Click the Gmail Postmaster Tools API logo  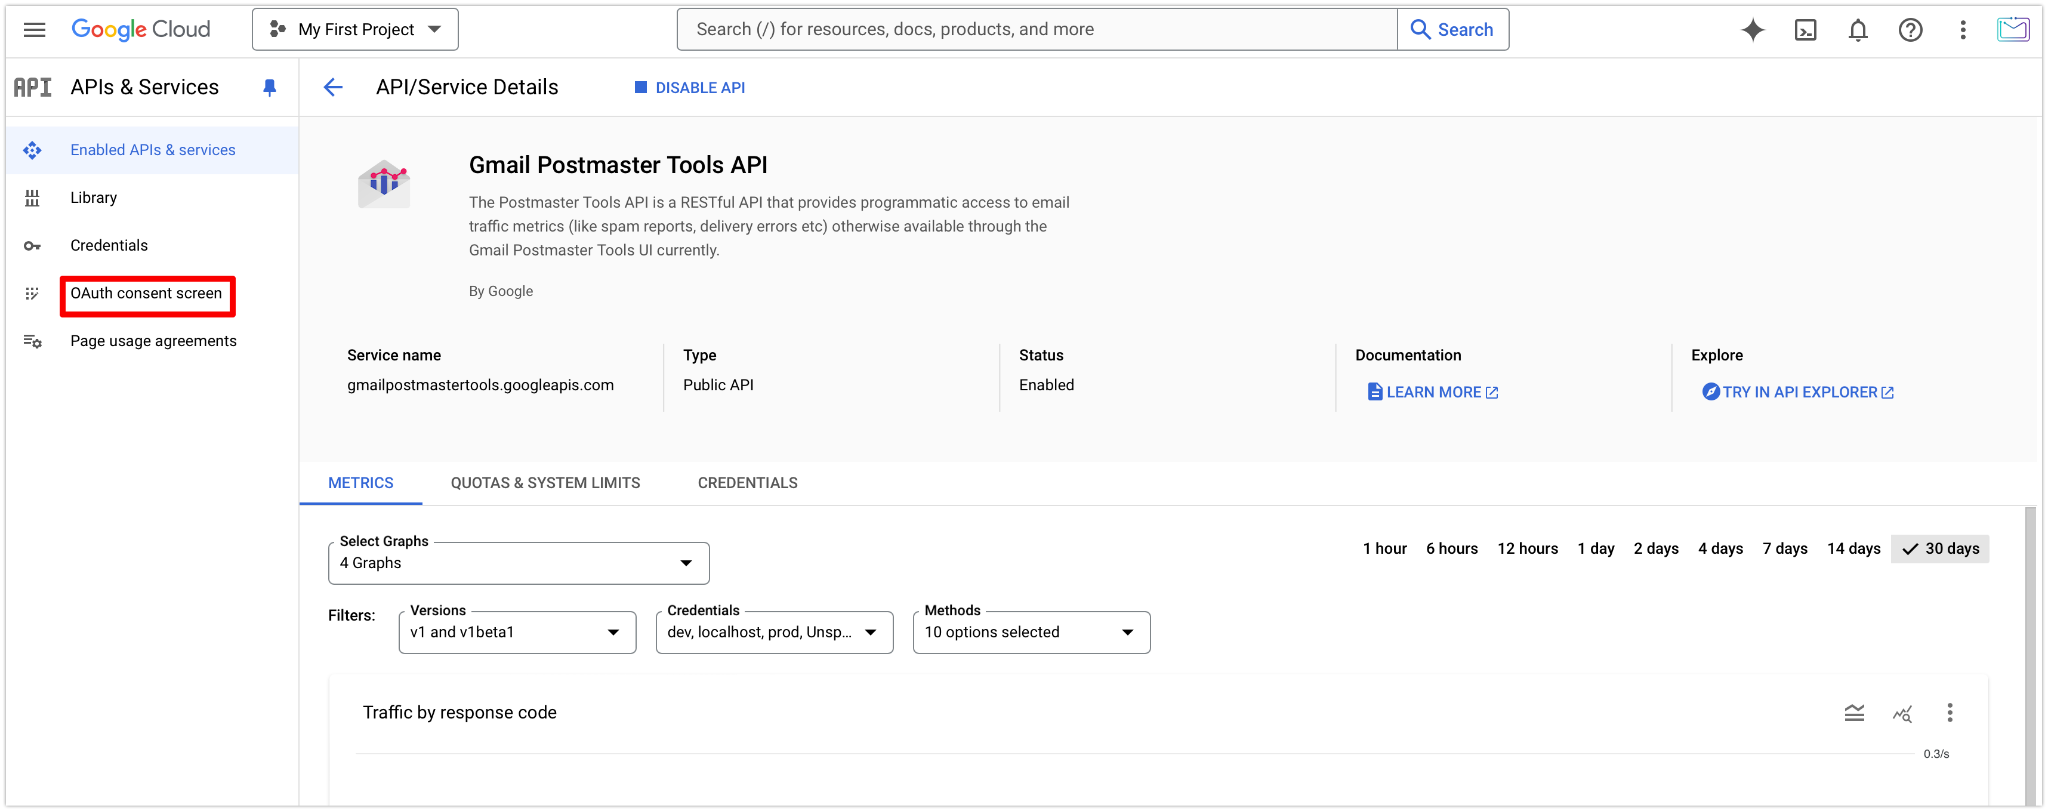pos(384,184)
